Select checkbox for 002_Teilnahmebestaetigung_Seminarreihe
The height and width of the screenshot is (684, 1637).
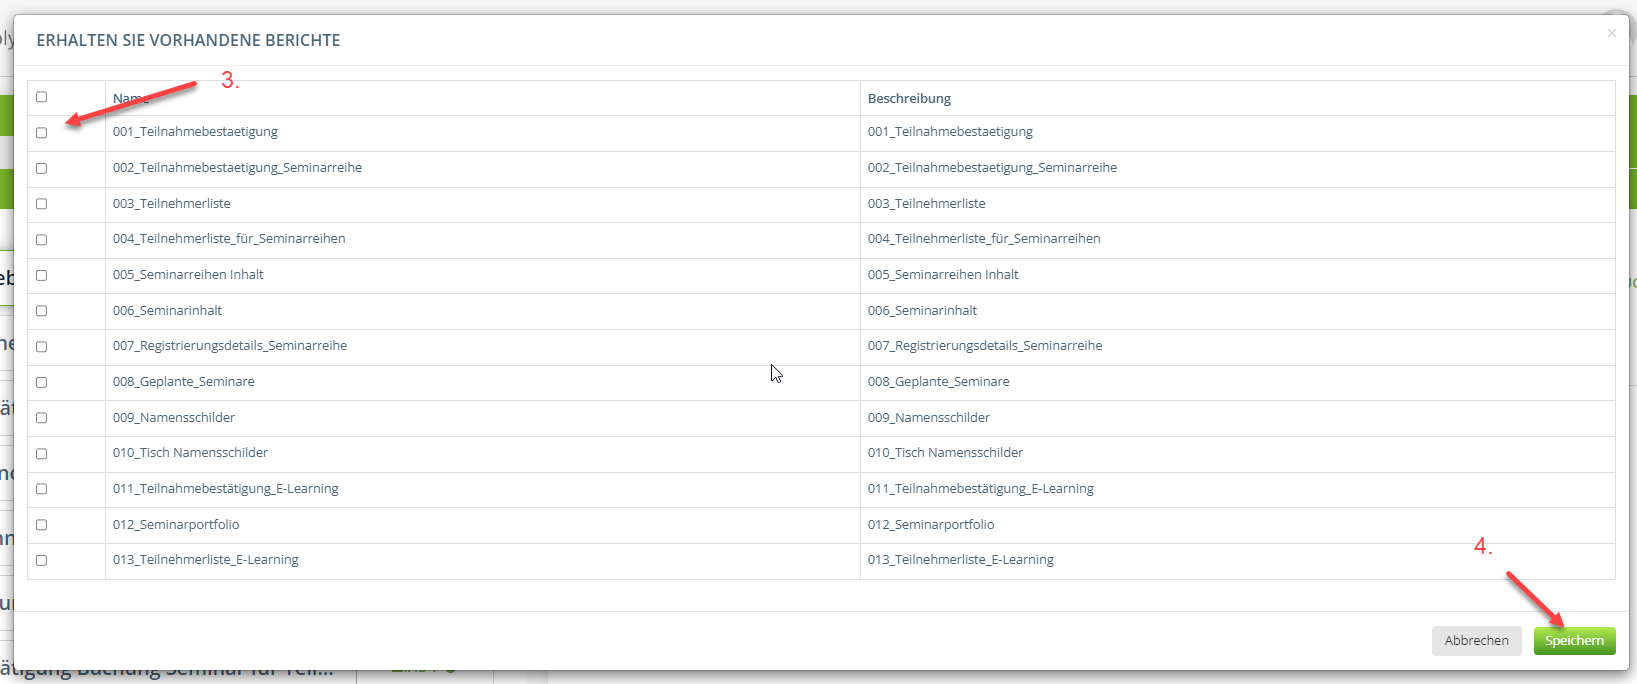[x=41, y=169]
